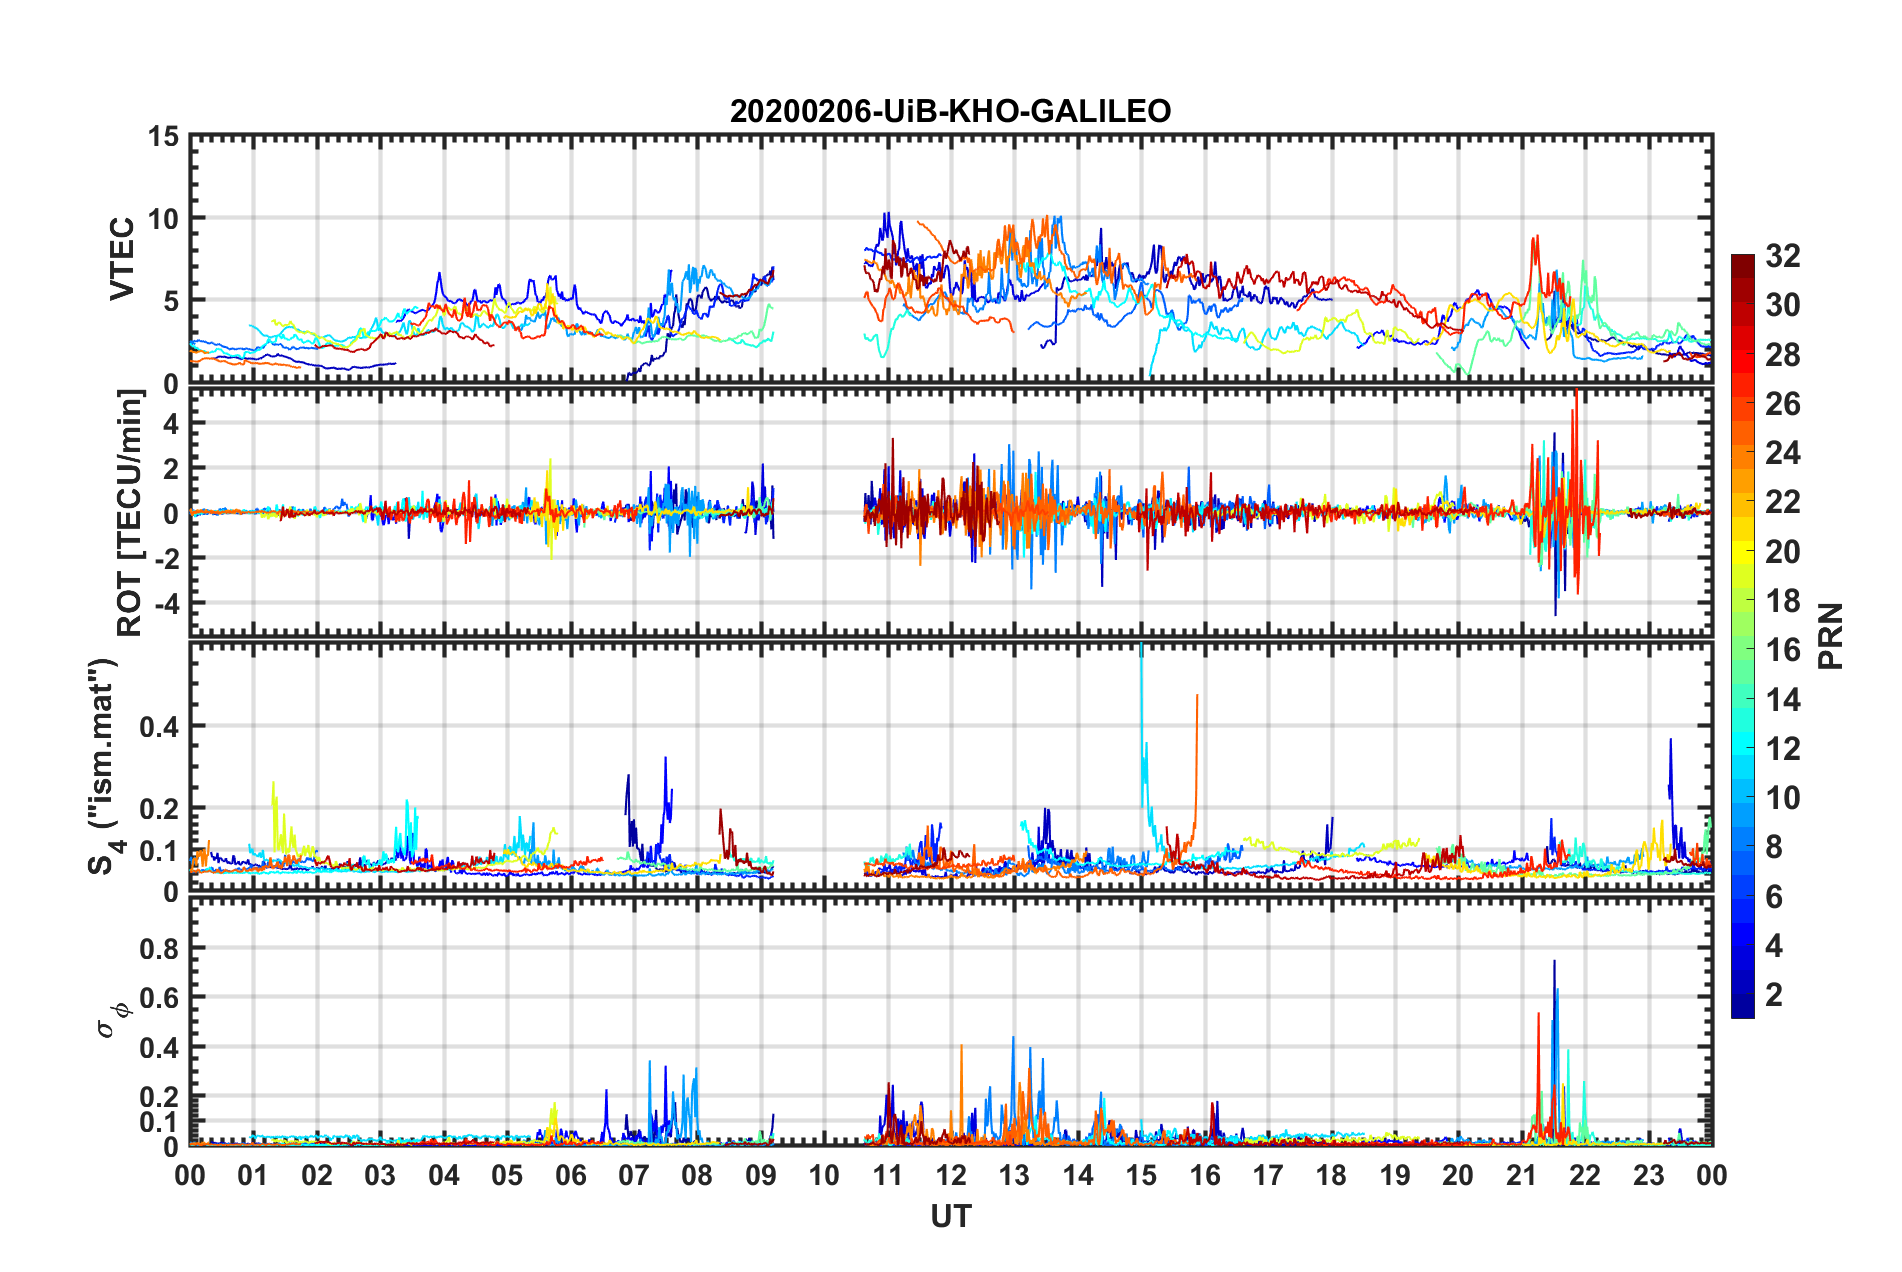Click the 0.8 tick on sigma-phi axis
The width and height of the screenshot is (1902, 1272).
tap(158, 948)
